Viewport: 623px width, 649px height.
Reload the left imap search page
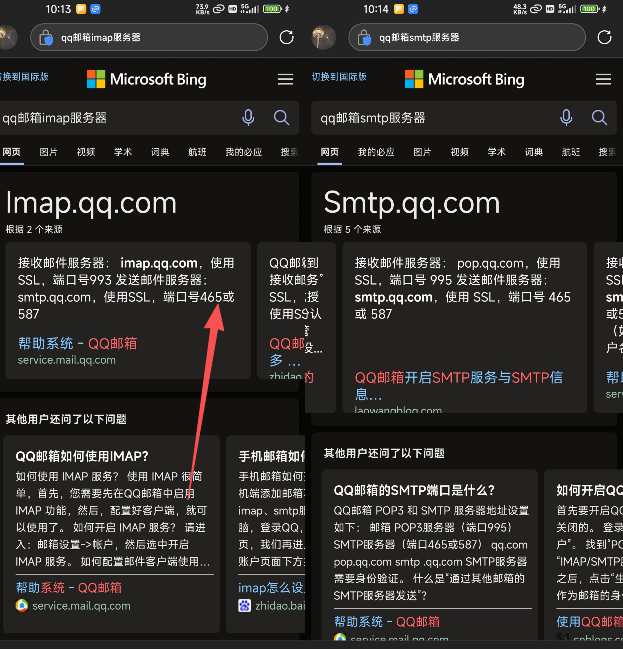pyautogui.click(x=286, y=37)
